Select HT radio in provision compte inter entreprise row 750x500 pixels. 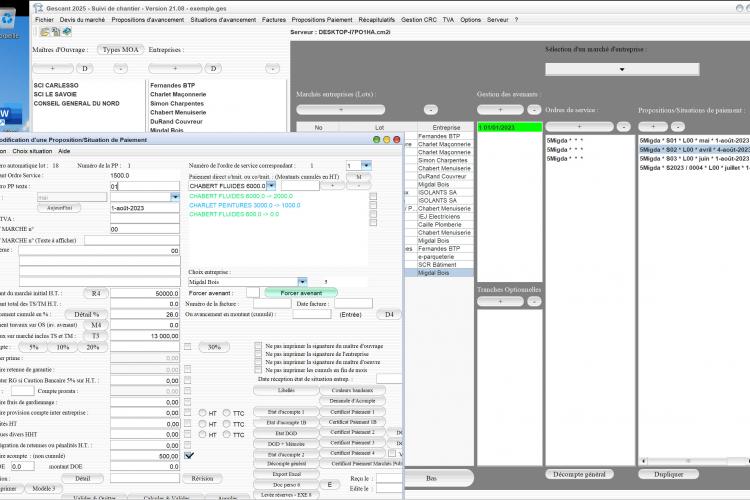click(x=202, y=413)
